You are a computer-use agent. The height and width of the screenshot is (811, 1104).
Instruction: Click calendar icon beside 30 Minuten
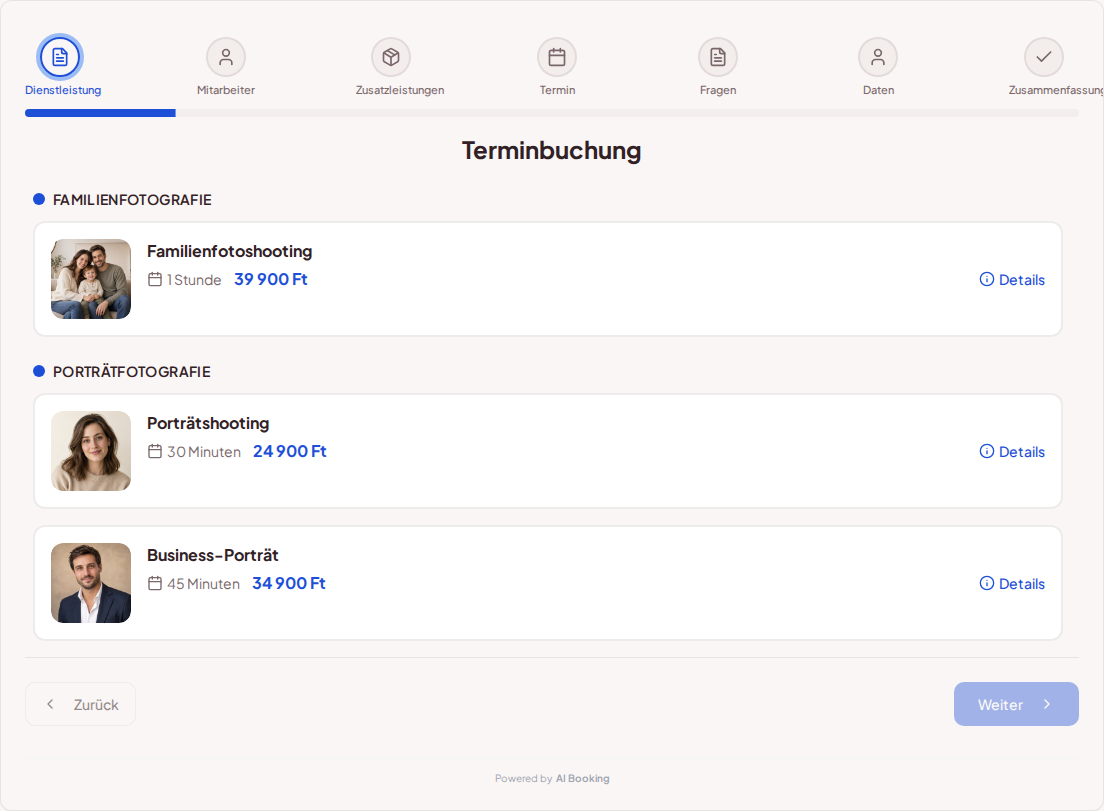click(x=155, y=451)
